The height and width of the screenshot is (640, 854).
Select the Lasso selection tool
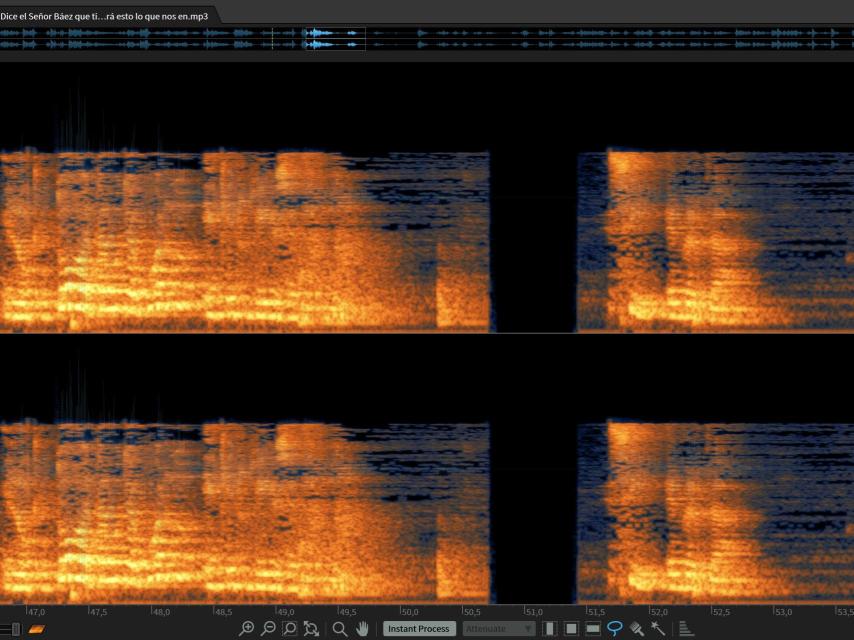615,629
